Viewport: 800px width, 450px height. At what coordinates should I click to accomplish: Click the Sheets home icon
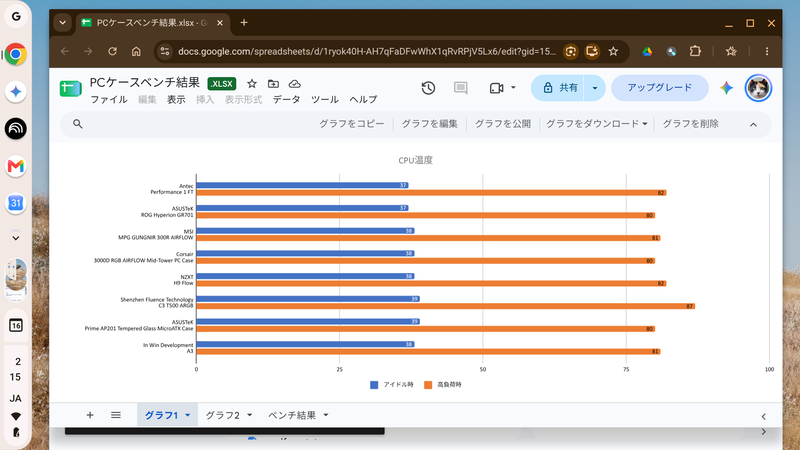(70, 88)
